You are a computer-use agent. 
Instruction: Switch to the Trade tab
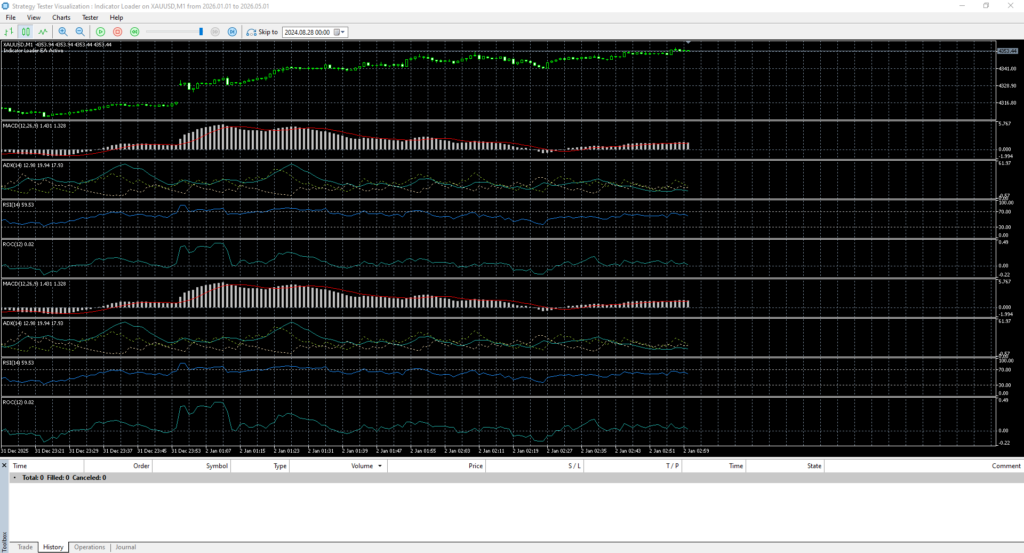tap(25, 547)
